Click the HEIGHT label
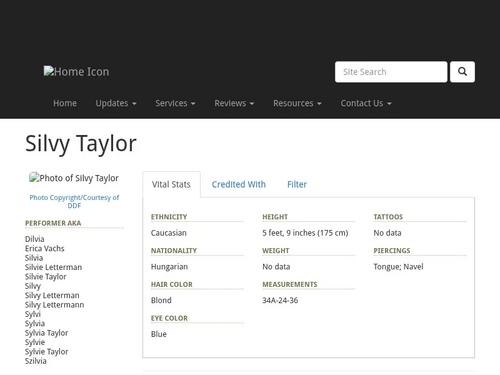 [275, 217]
